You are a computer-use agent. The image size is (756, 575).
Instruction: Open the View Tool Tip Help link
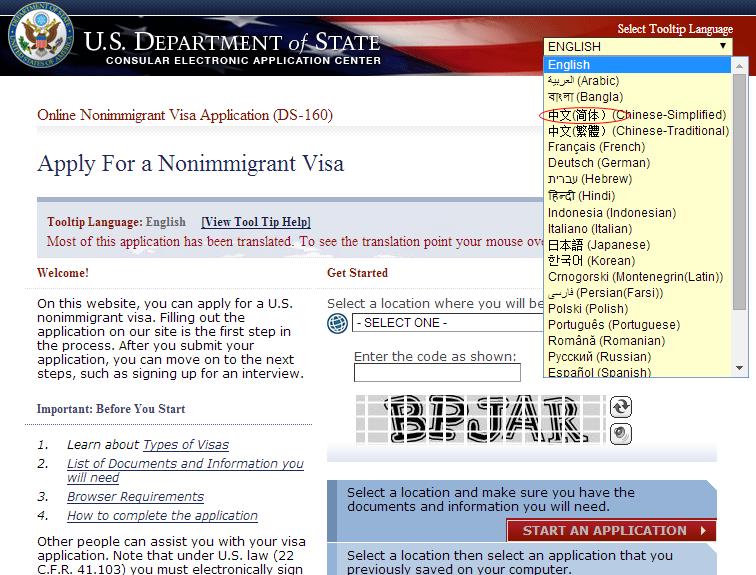[x=256, y=222]
